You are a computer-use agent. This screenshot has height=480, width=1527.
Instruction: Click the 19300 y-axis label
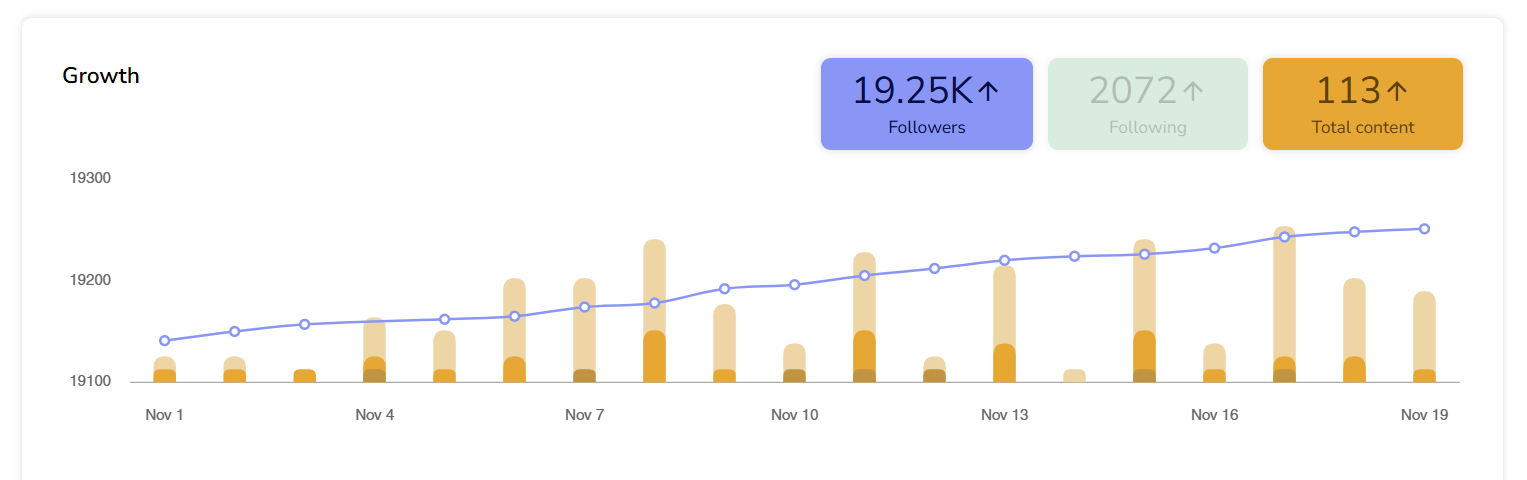point(90,178)
